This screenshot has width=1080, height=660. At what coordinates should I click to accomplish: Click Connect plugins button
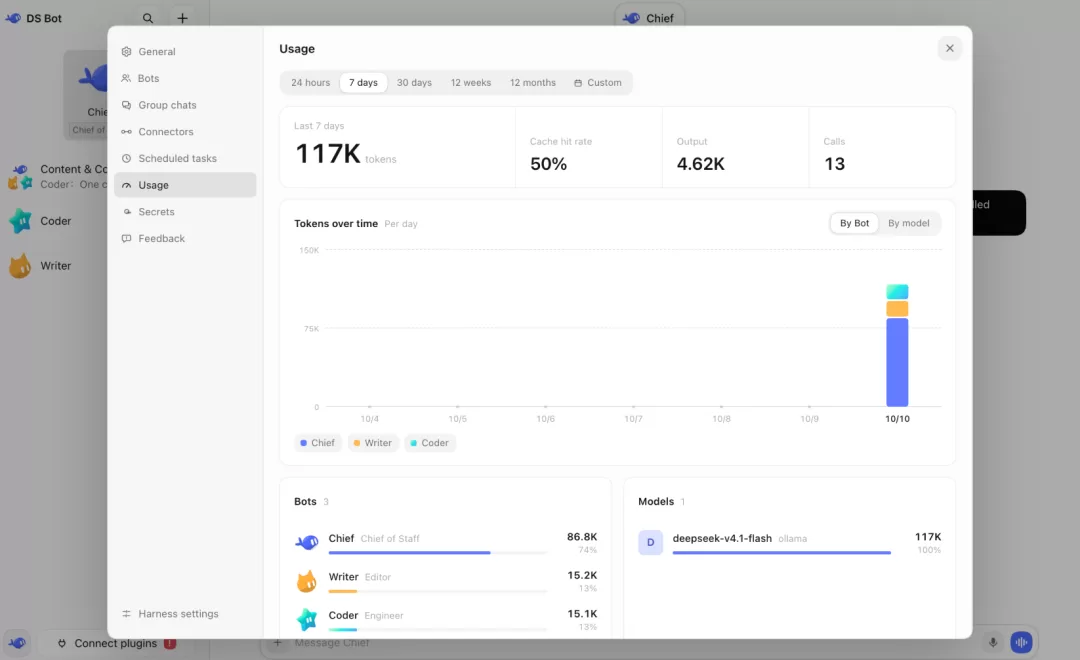[x=117, y=643]
